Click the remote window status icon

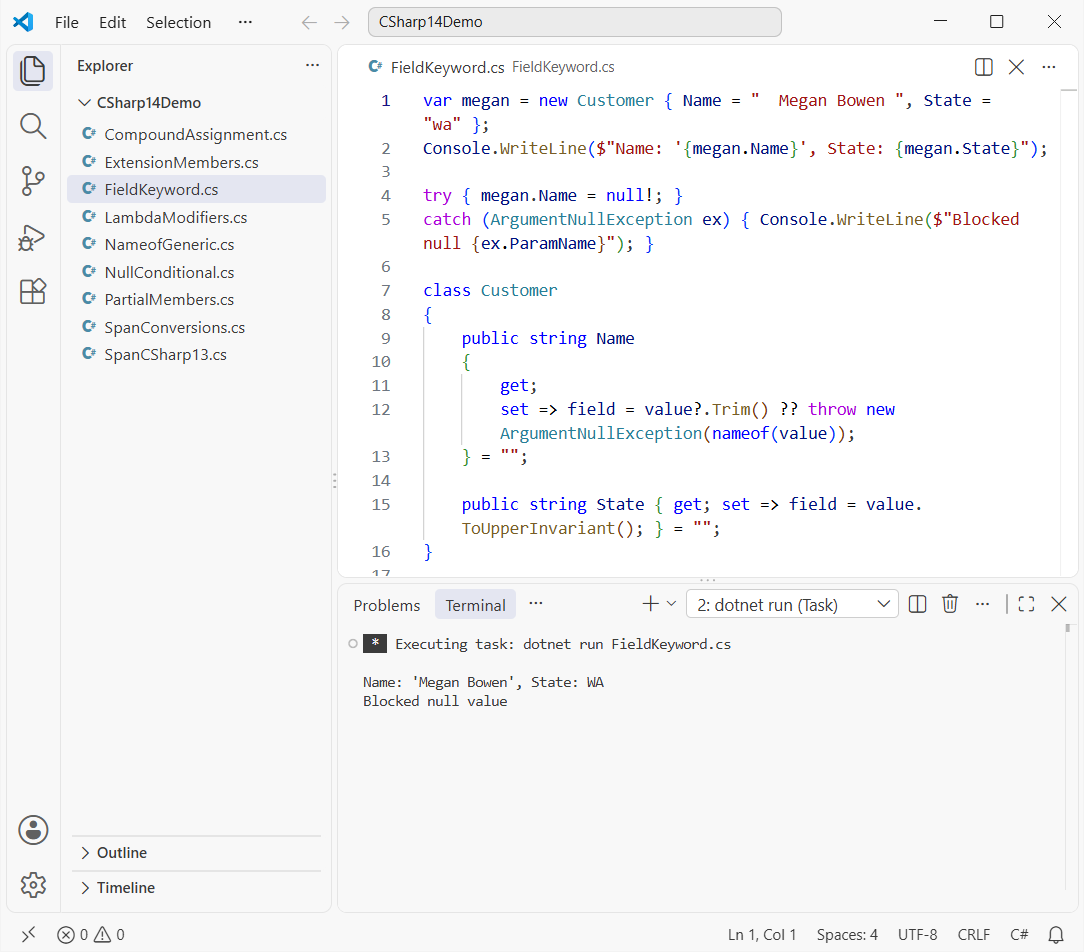(x=28, y=935)
